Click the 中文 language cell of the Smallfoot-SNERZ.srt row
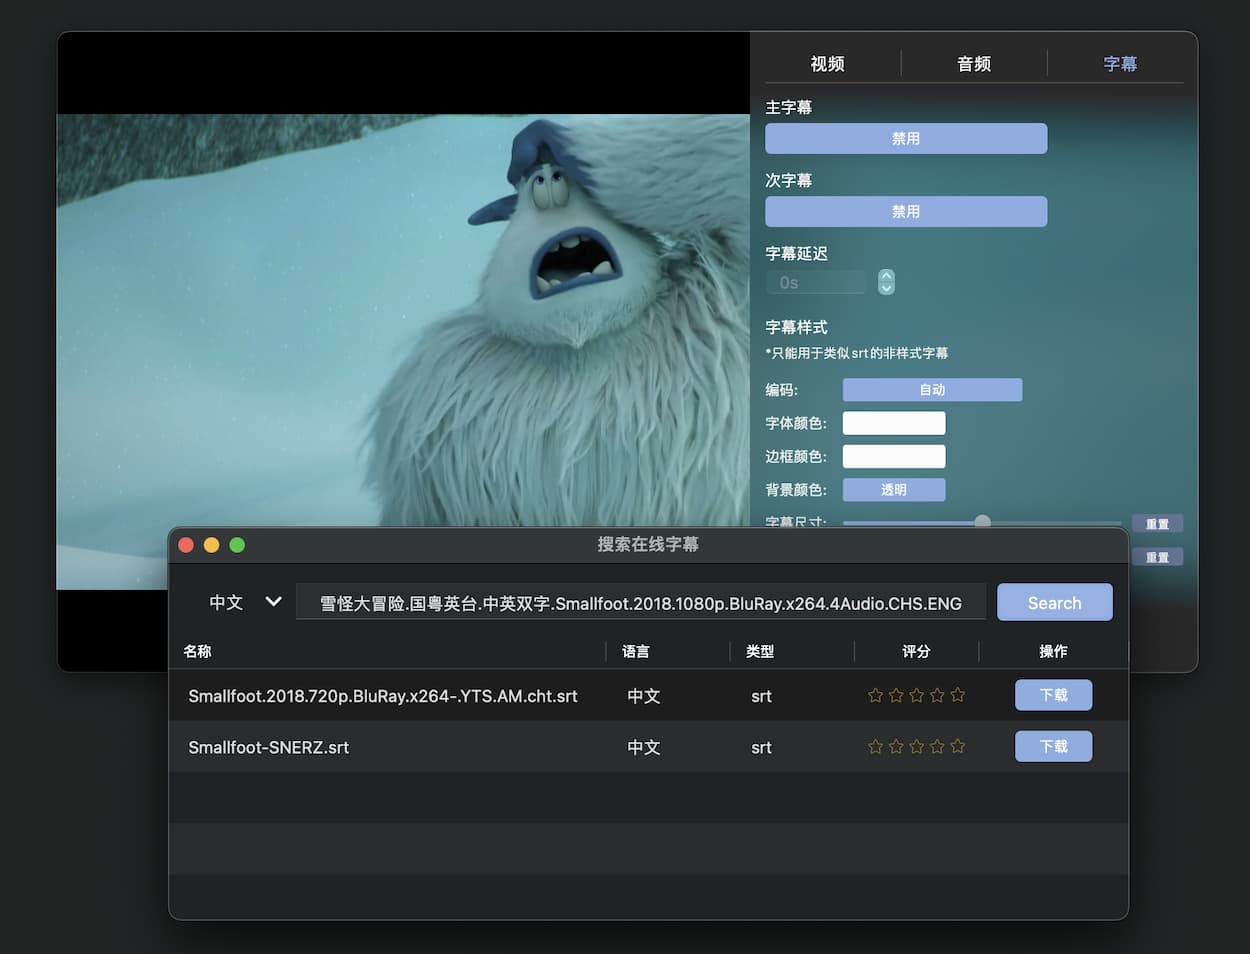The width and height of the screenshot is (1250, 954). pyautogui.click(x=644, y=747)
